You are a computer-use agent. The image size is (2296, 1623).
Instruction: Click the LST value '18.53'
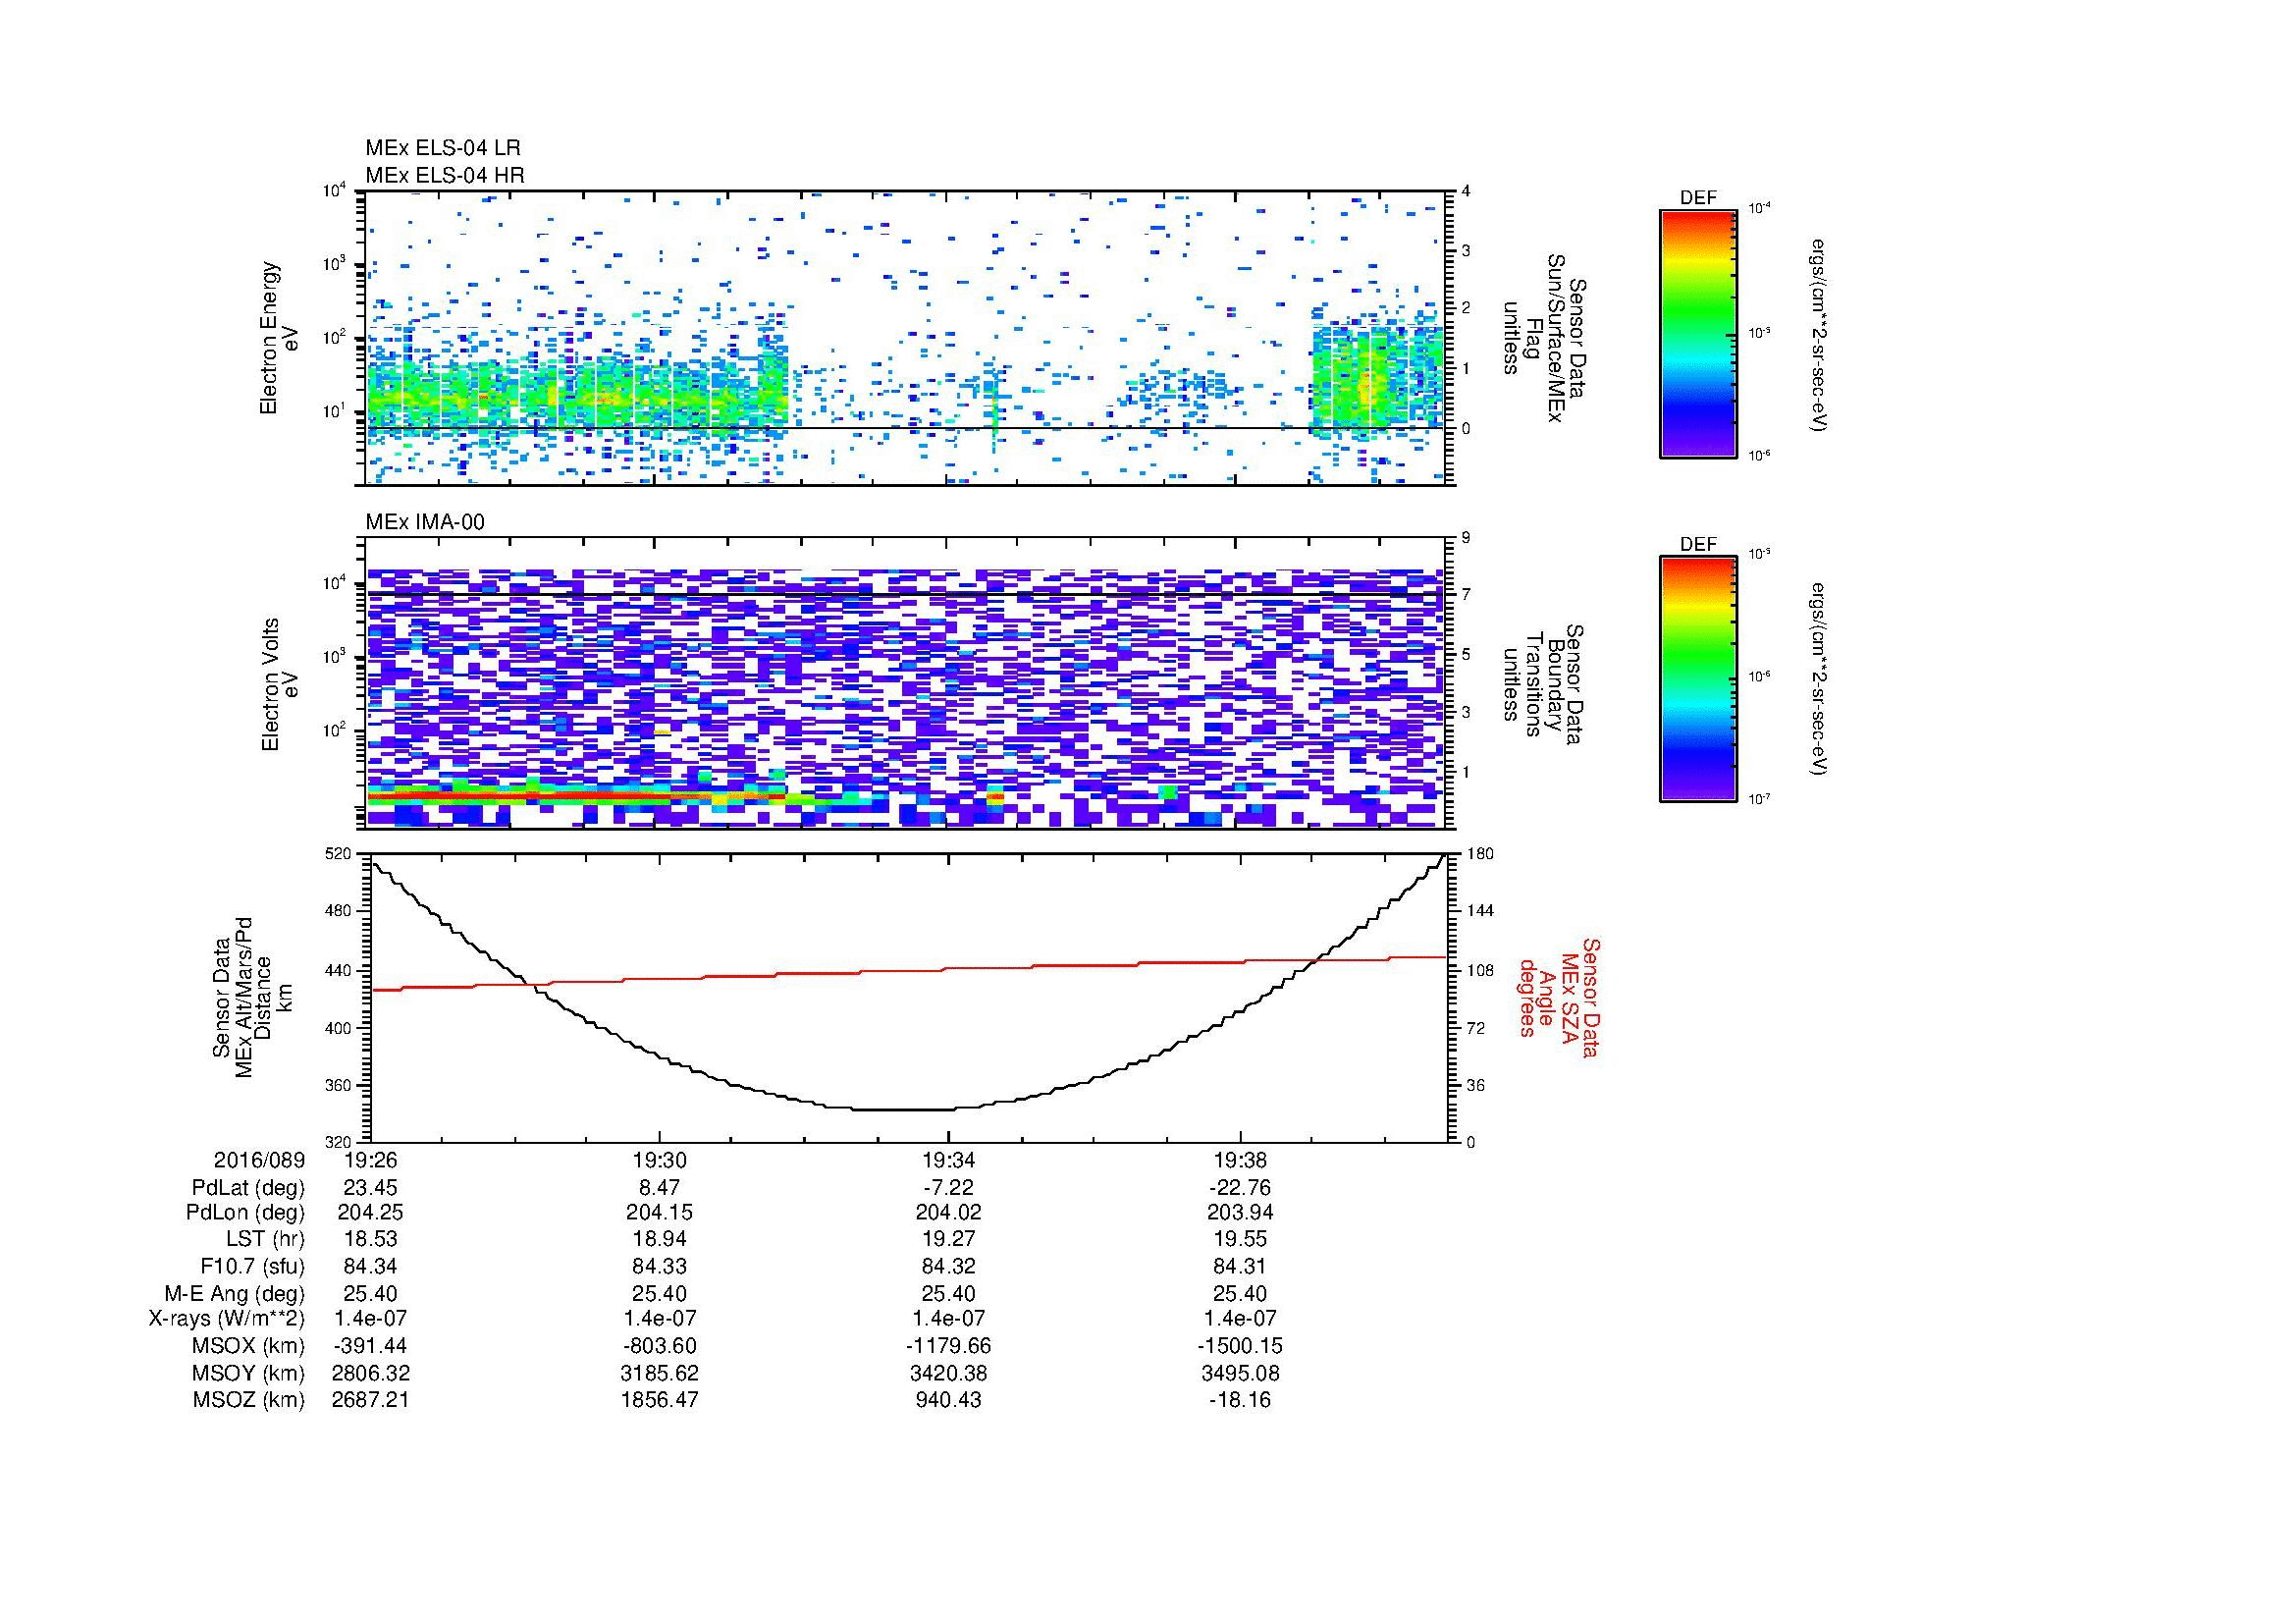tap(370, 1239)
